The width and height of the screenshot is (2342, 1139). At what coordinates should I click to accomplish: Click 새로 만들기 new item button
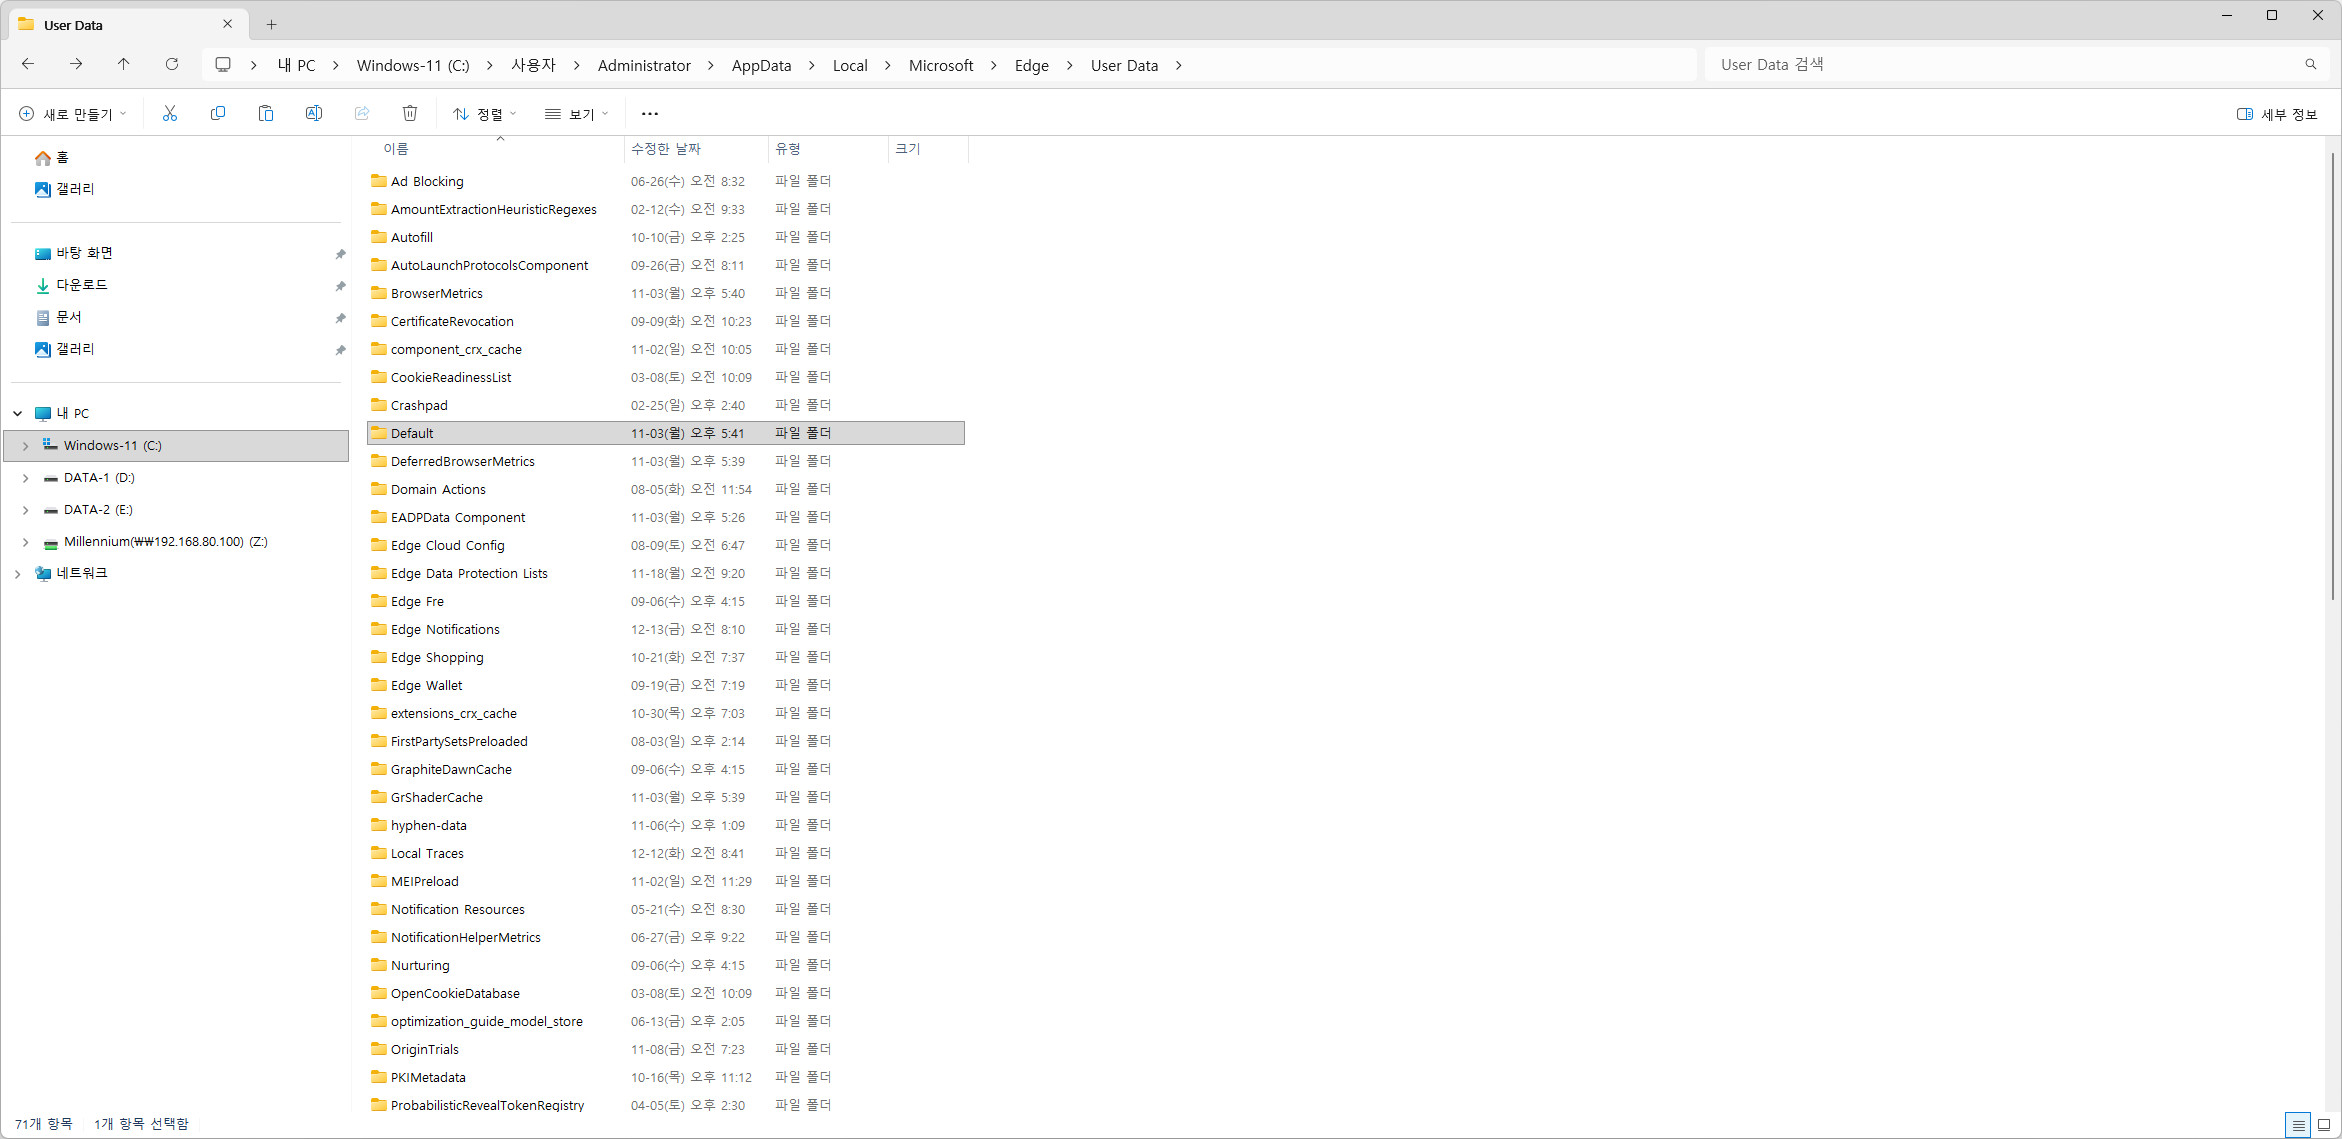(x=73, y=114)
